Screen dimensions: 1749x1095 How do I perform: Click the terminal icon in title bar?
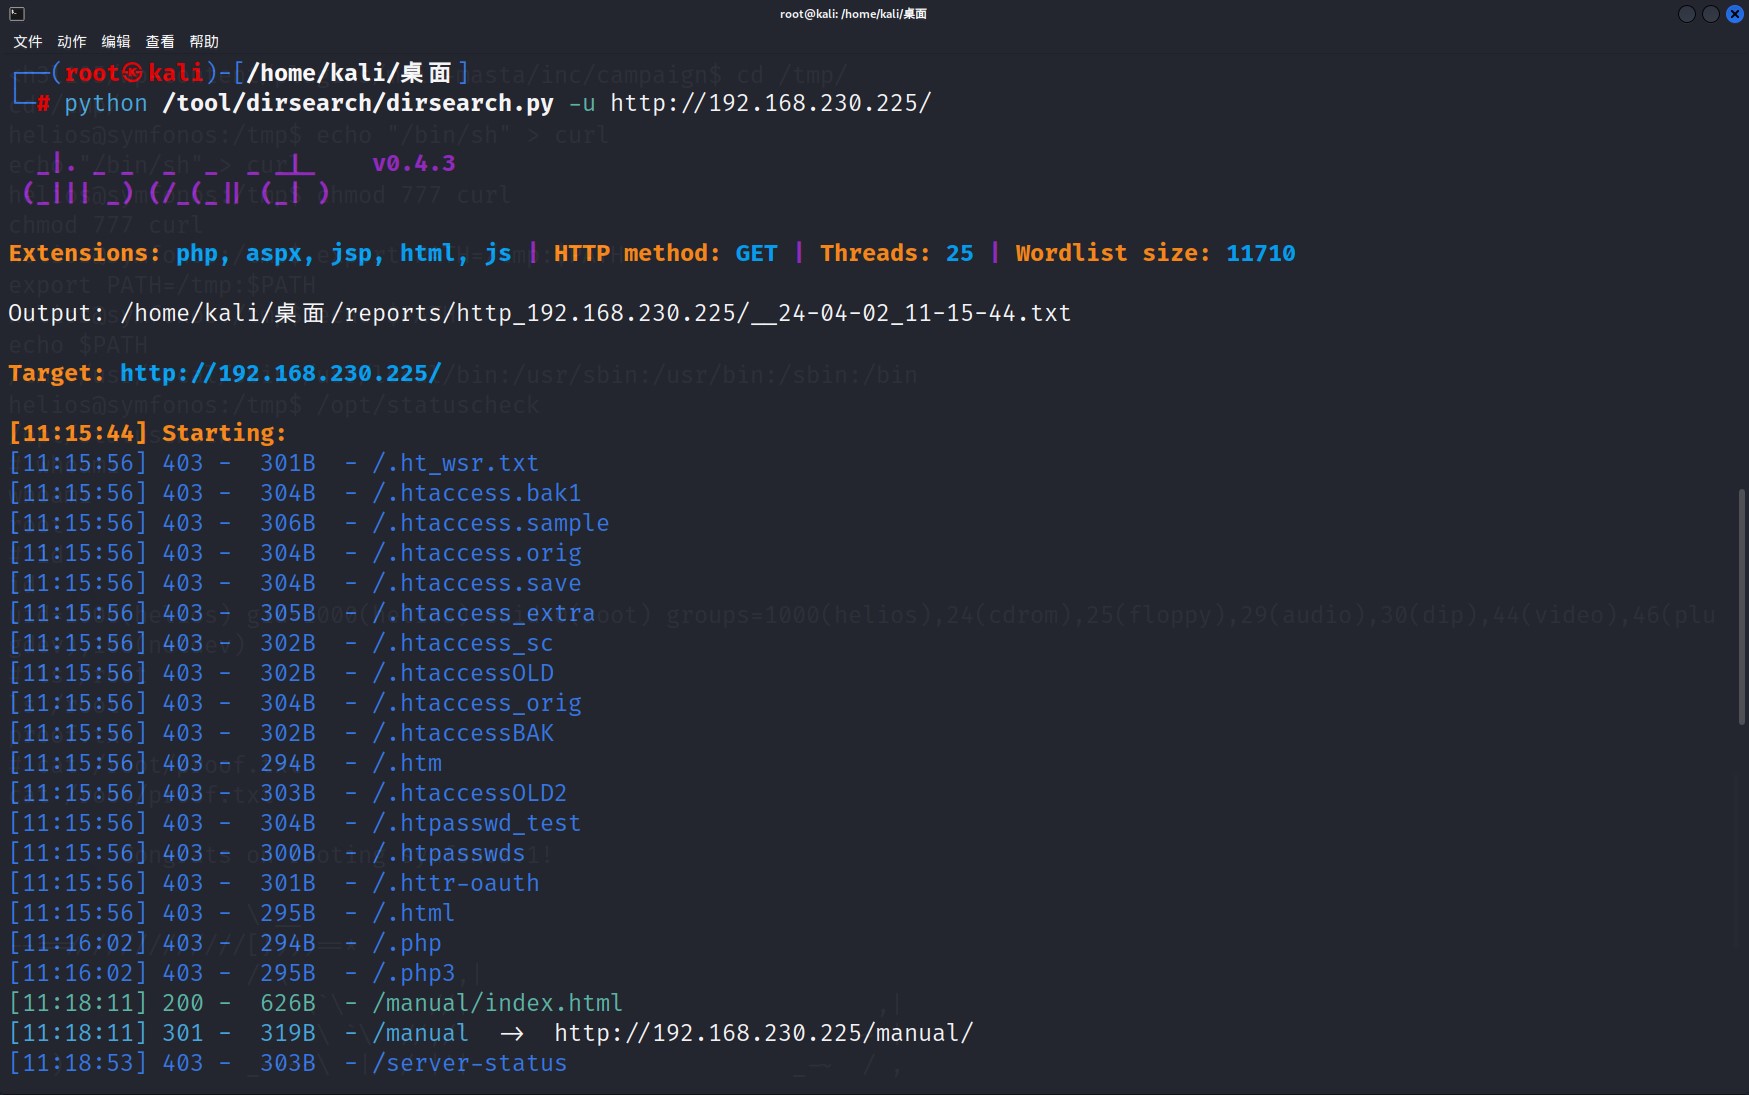click(17, 13)
